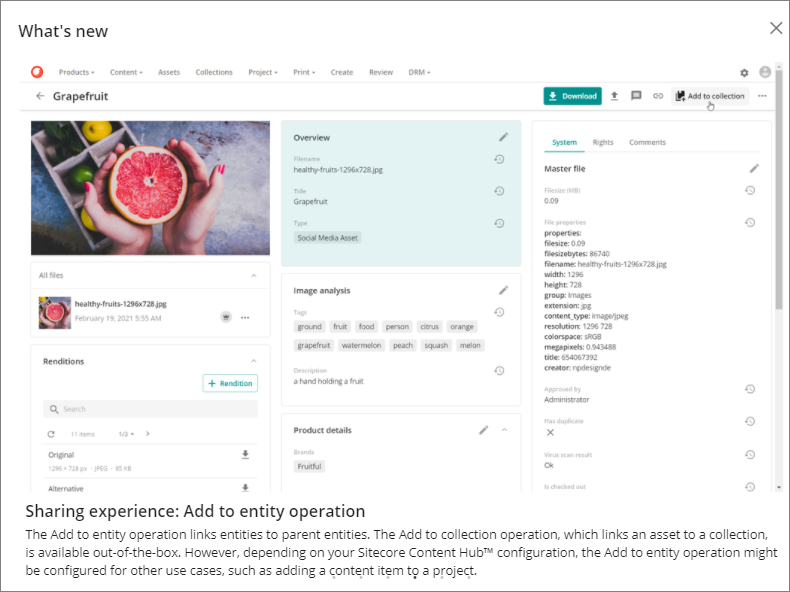Screen dimensions: 790x592
Task: Click the upload icon next to Download
Action: tap(614, 96)
